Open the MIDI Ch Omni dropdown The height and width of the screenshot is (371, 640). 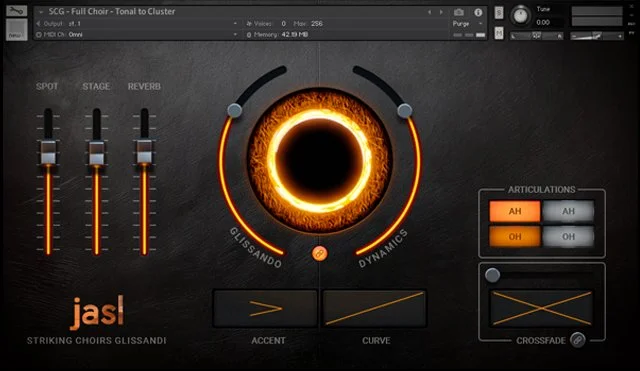click(137, 35)
